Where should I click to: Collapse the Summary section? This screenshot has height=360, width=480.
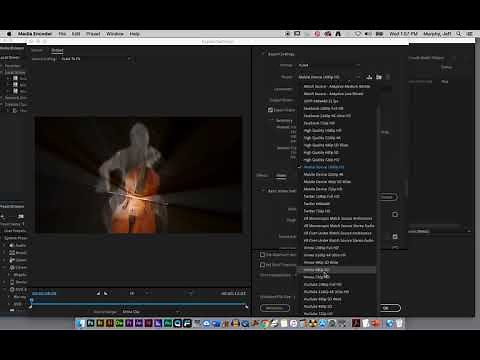272,120
